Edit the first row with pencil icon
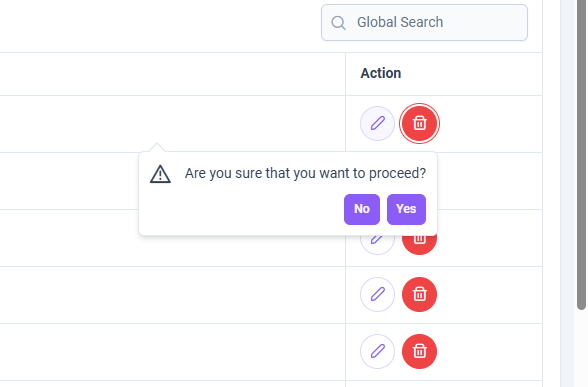Screen dimensions: 588x387 pos(377,123)
